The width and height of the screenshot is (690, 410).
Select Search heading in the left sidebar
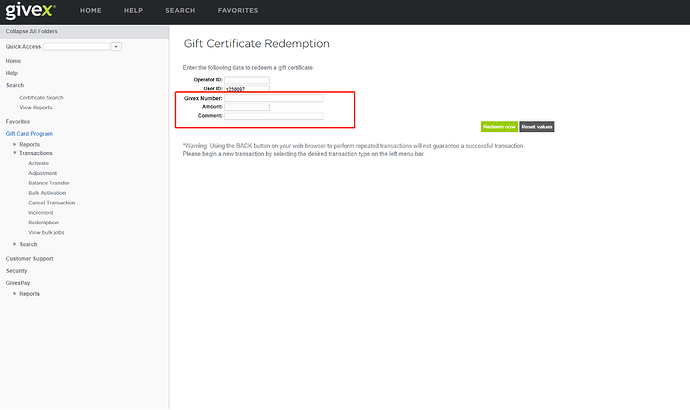15,85
